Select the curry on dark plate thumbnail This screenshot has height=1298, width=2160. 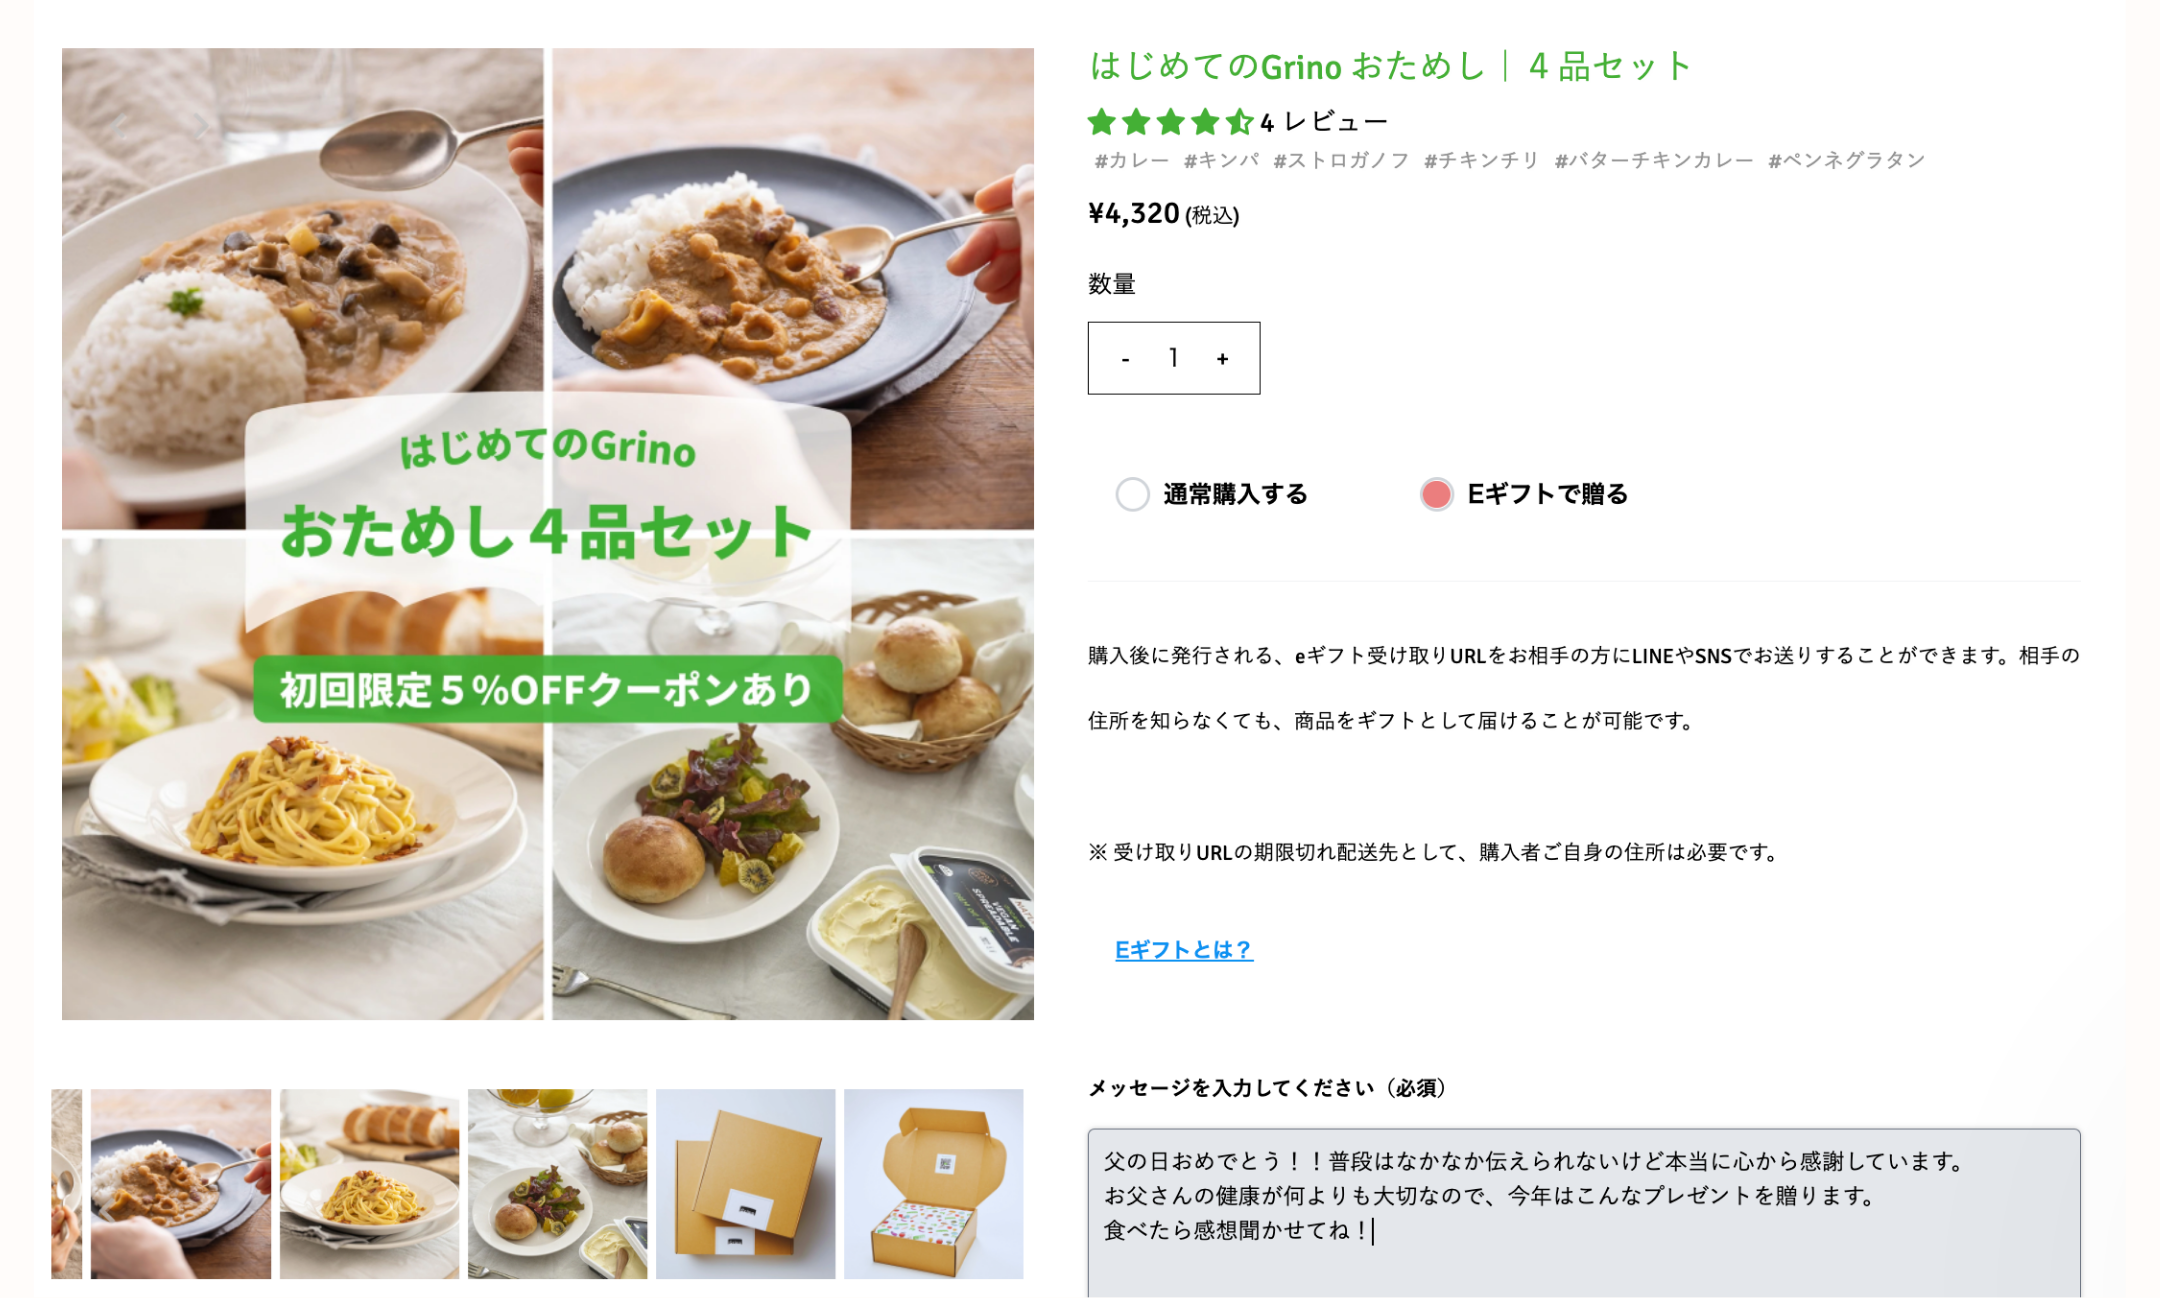click(181, 1184)
